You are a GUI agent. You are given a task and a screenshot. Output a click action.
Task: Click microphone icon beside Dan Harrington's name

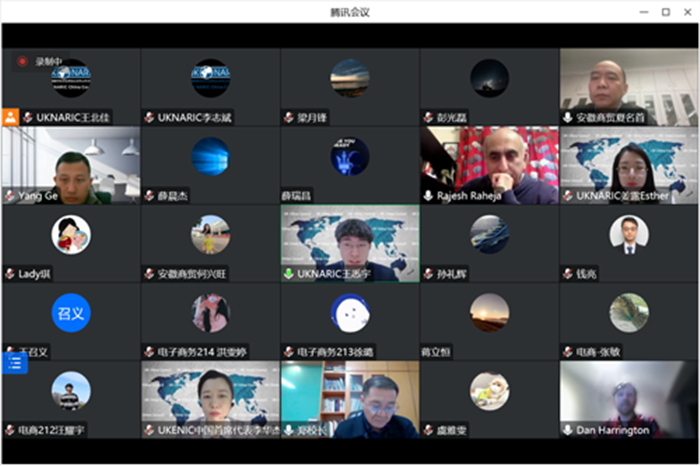click(x=568, y=430)
